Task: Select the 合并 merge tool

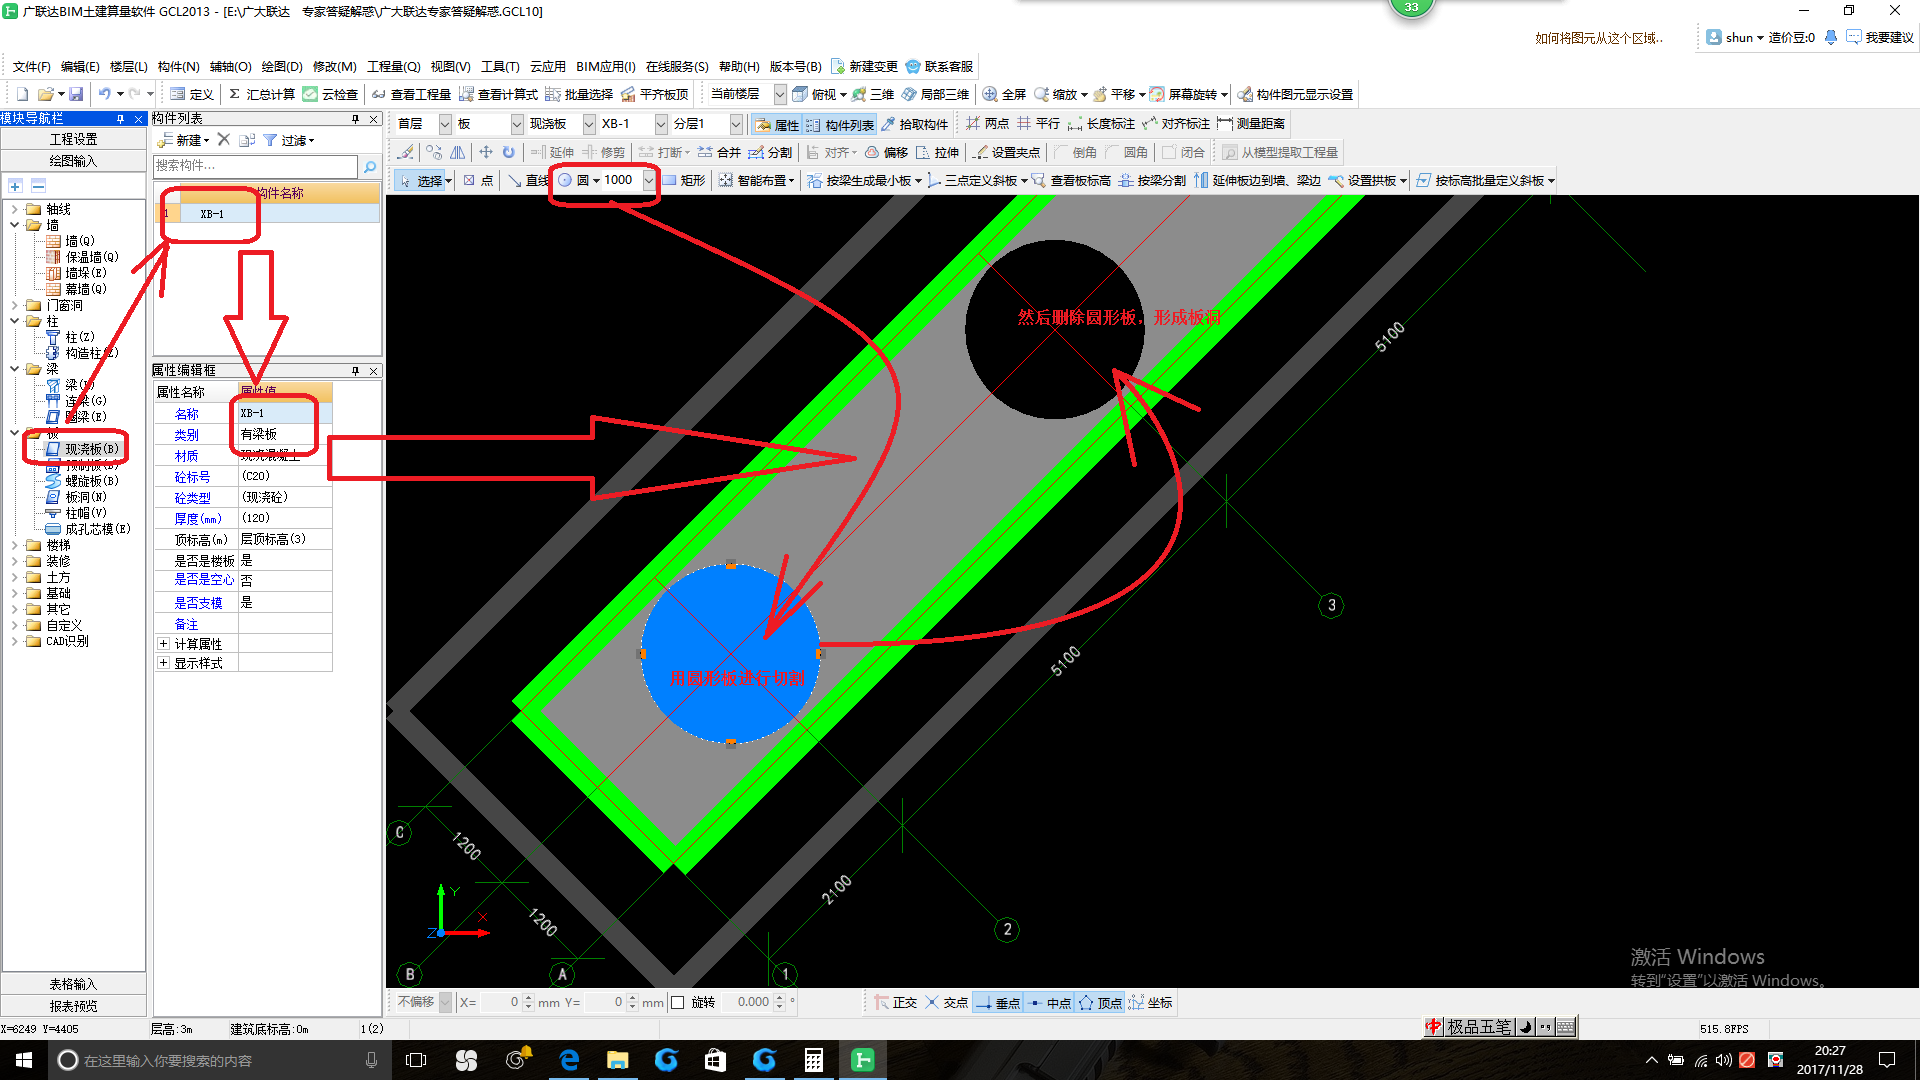Action: pyautogui.click(x=719, y=152)
